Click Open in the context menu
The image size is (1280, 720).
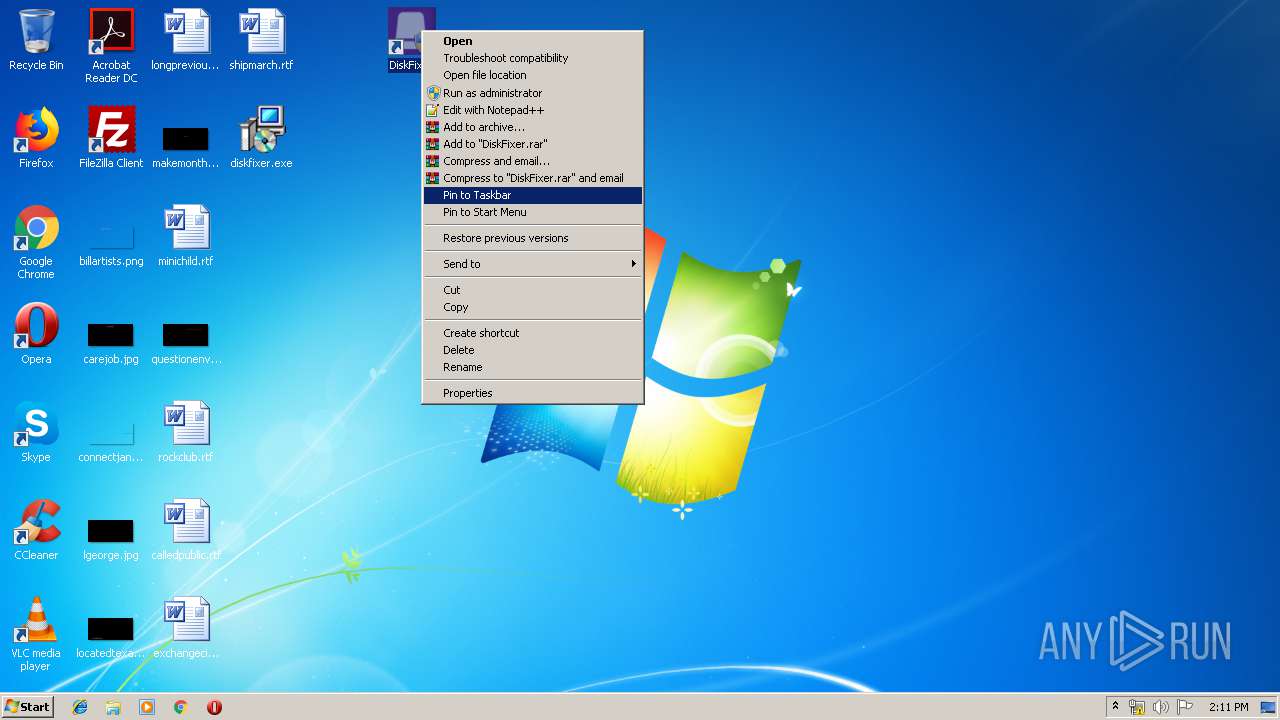533,41
